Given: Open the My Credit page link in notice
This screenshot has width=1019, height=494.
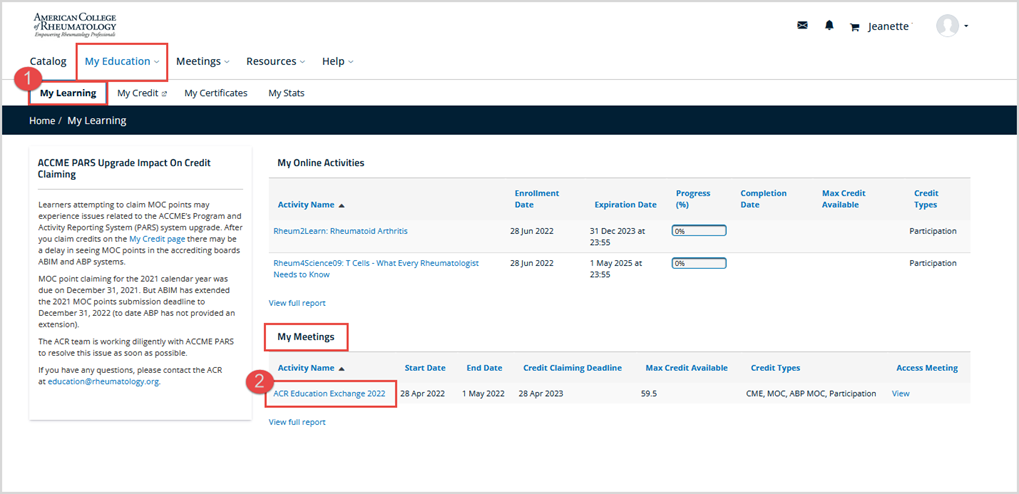Looking at the screenshot, I should (157, 239).
